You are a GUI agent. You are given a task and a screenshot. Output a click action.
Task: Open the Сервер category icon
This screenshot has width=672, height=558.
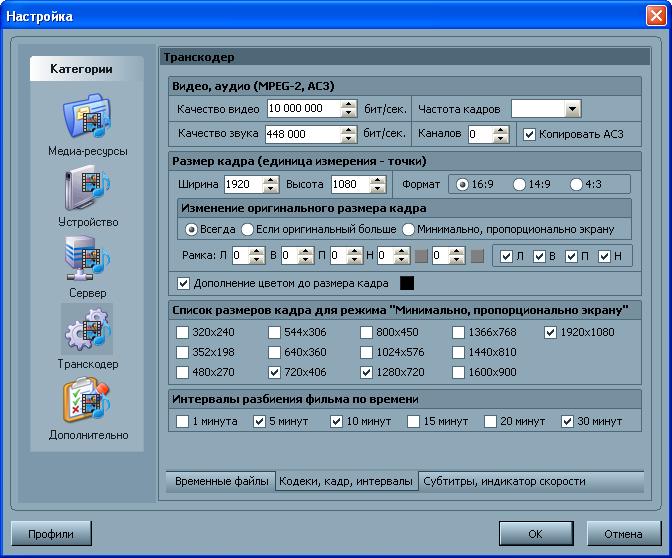[88, 259]
